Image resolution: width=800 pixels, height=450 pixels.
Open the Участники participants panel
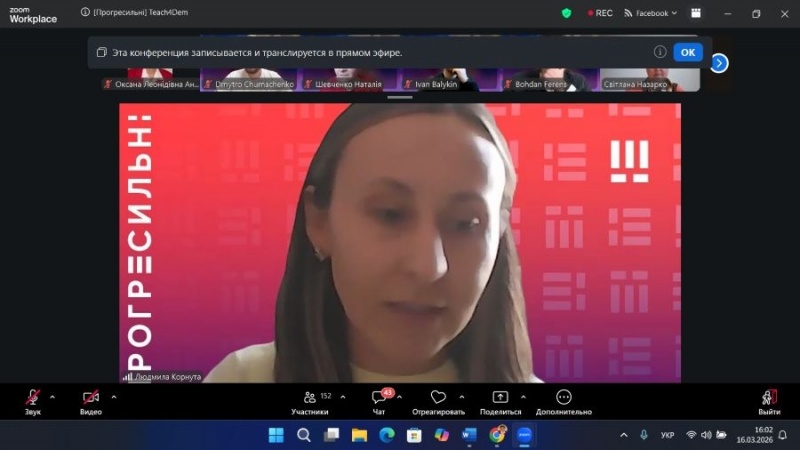[x=310, y=397]
